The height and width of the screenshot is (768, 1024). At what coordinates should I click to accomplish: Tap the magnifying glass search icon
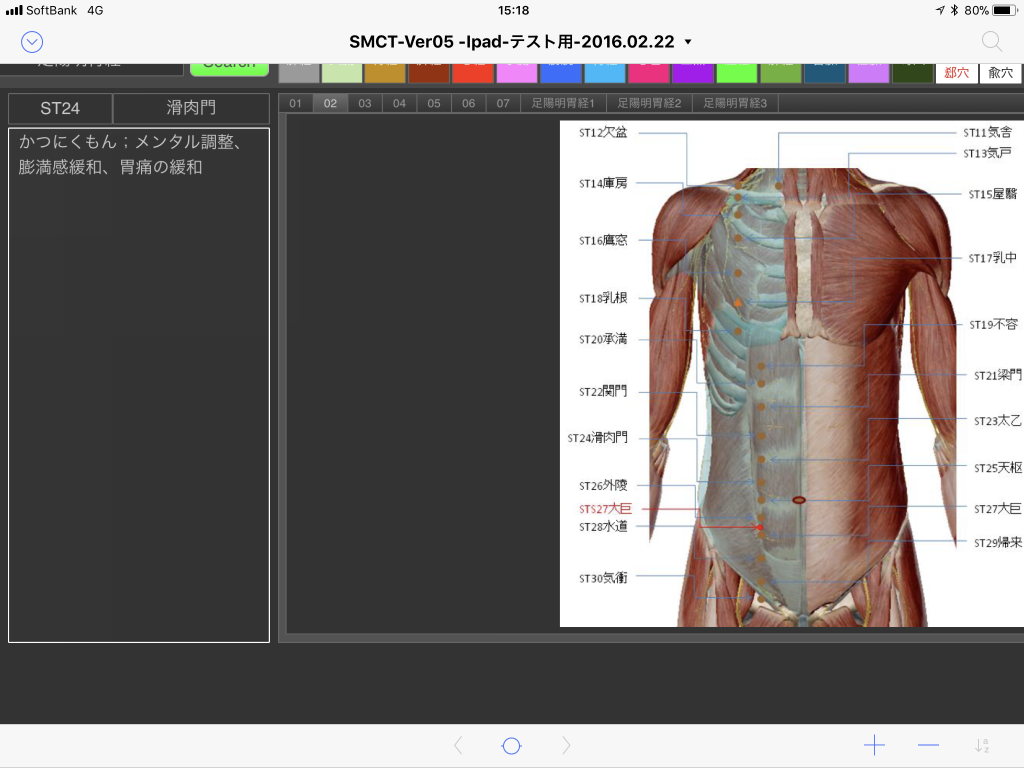[x=991, y=41]
